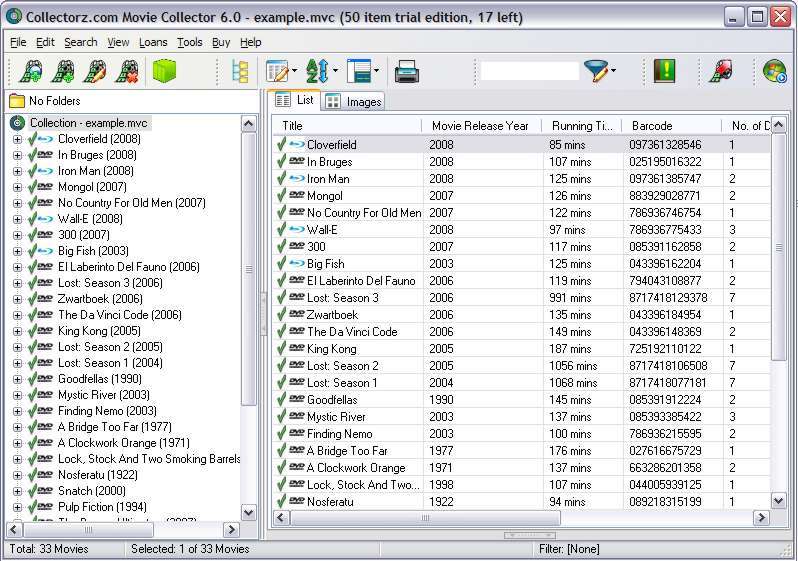Click the disc icon next to Collection - example.mvc
Screen dimensions: 798x561
click(x=17, y=123)
